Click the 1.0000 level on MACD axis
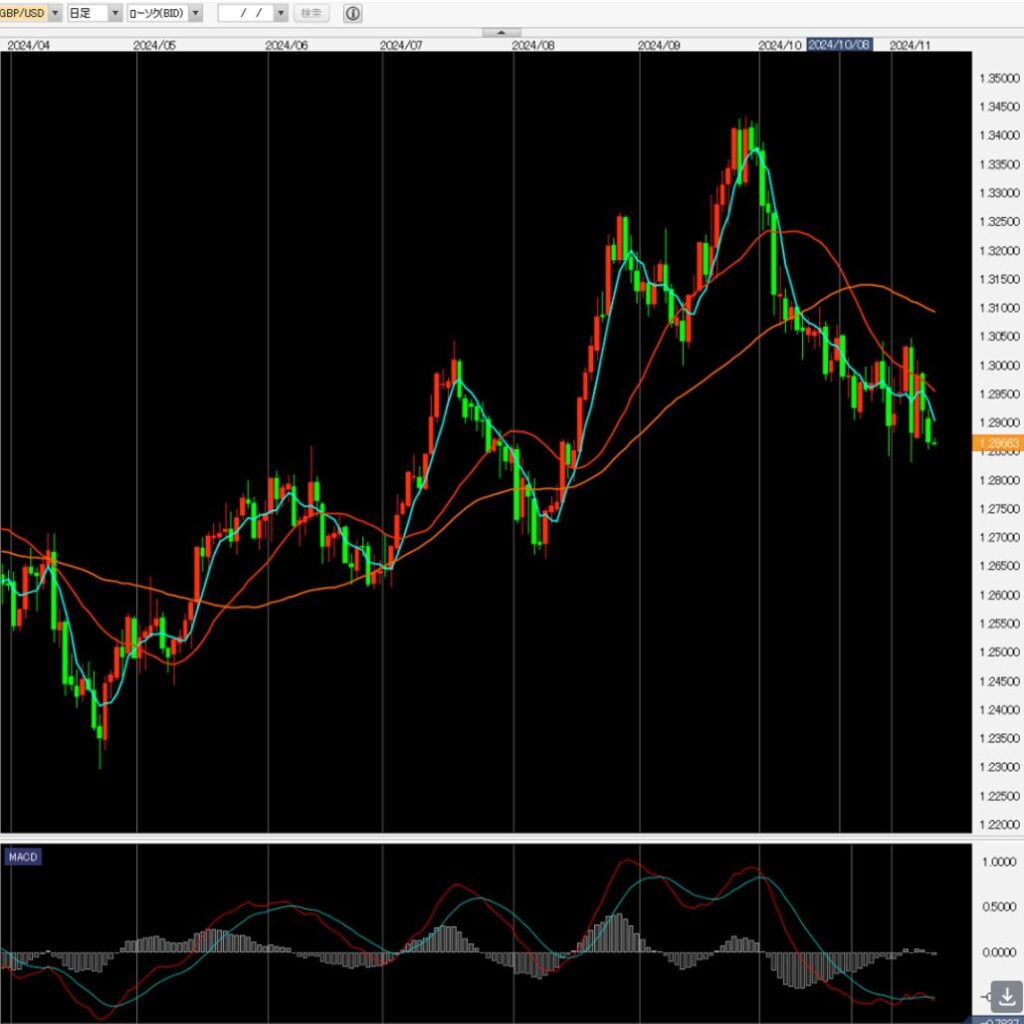 pyautogui.click(x=998, y=860)
